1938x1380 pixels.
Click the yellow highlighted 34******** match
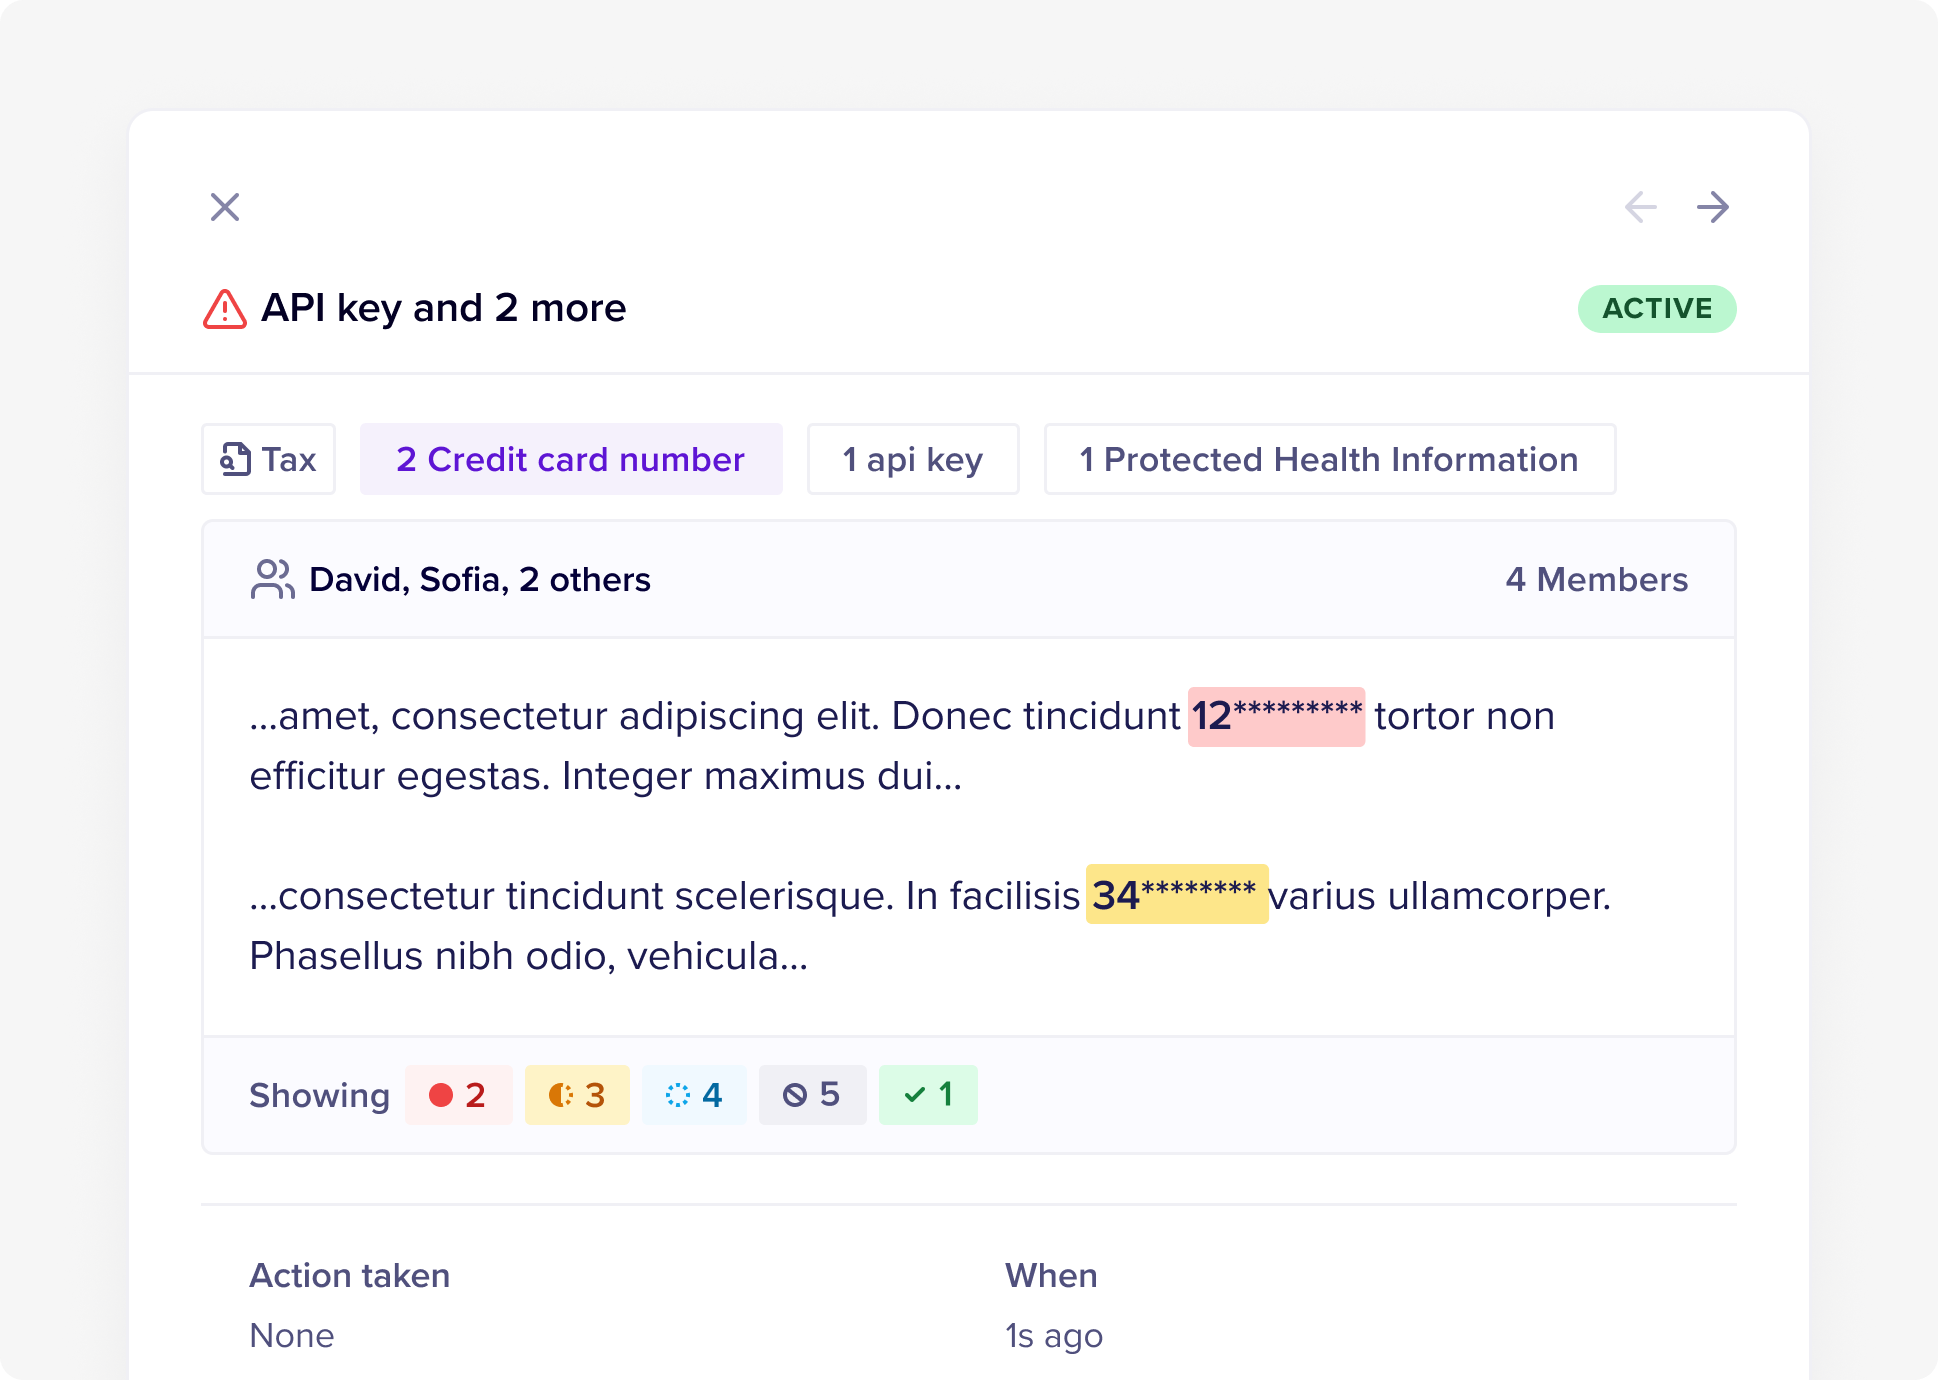pyautogui.click(x=1176, y=895)
